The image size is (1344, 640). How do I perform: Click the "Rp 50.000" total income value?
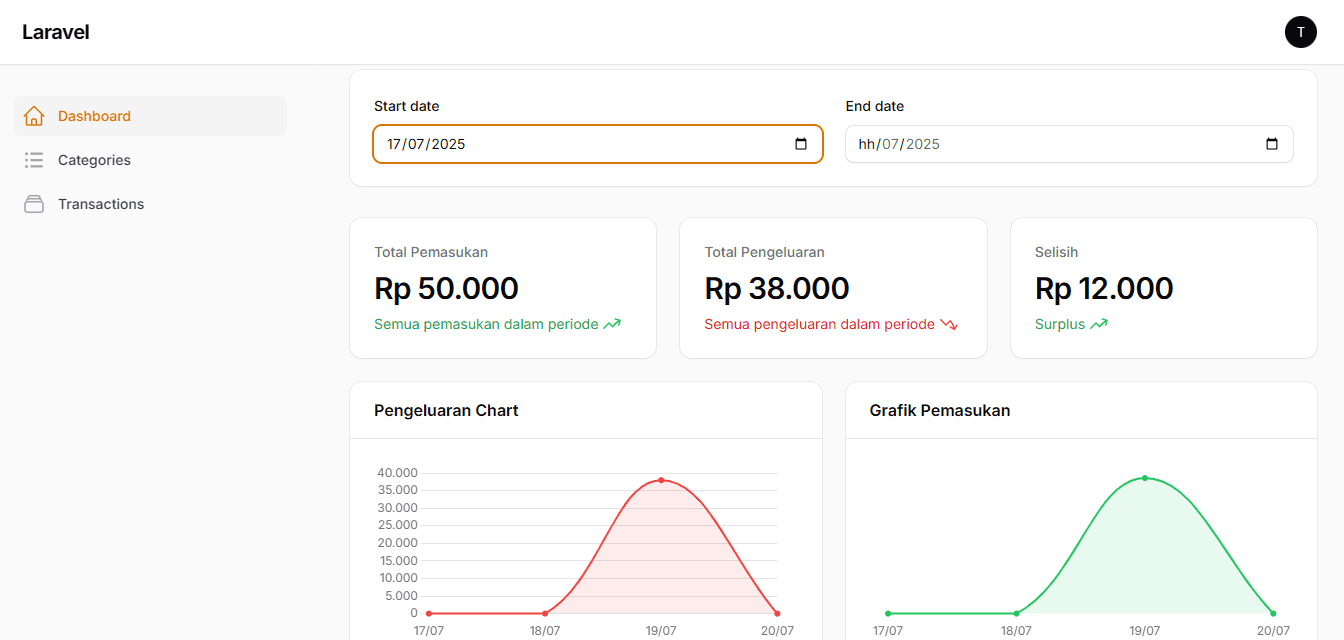pyautogui.click(x=446, y=288)
